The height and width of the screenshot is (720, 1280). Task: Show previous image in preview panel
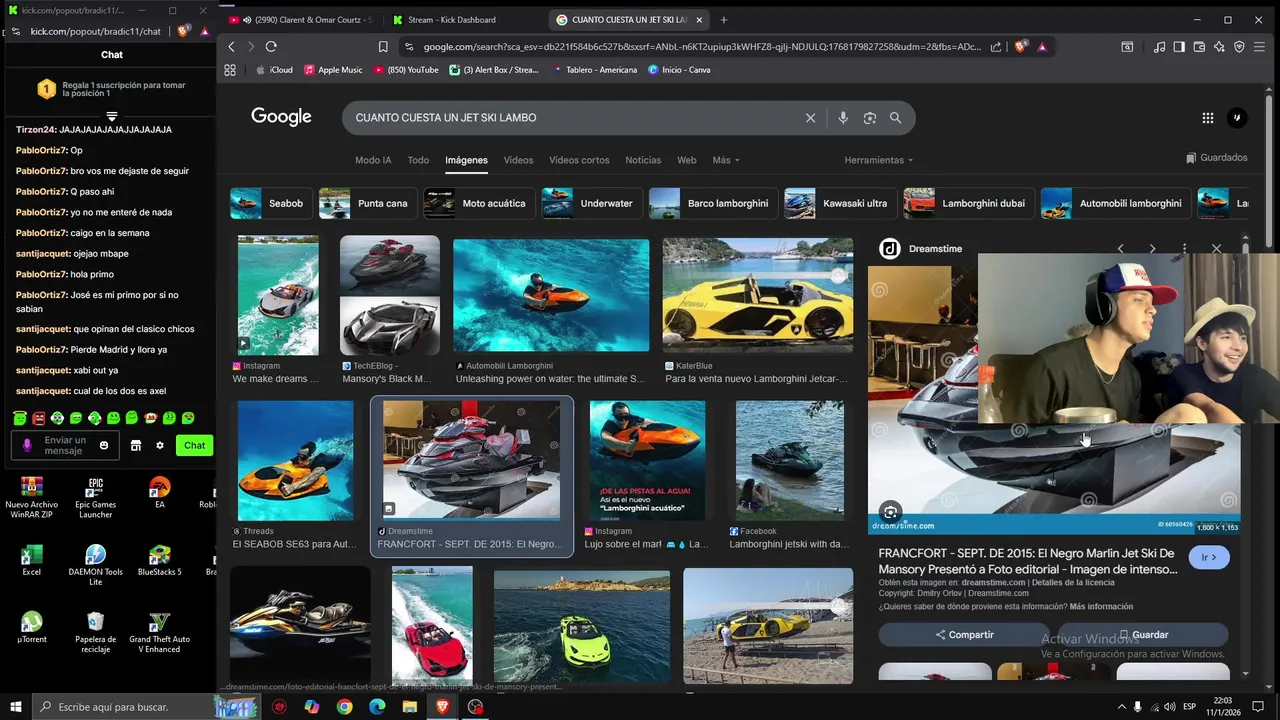(x=1120, y=248)
